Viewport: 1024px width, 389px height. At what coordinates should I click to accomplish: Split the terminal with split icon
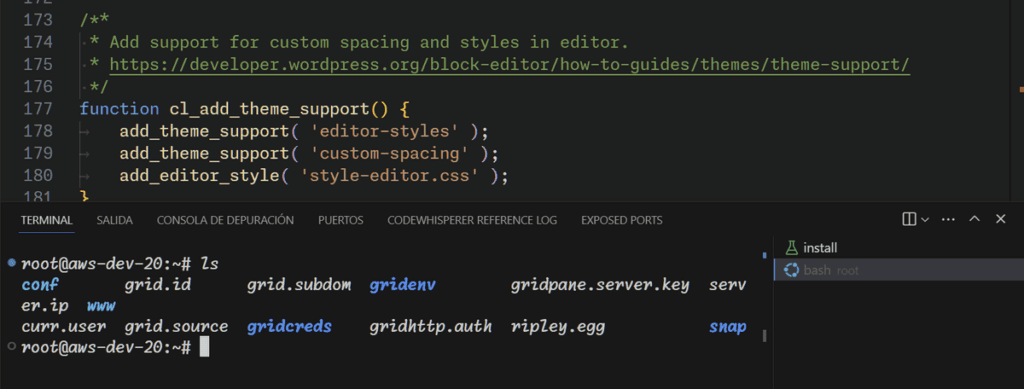pyautogui.click(x=909, y=219)
